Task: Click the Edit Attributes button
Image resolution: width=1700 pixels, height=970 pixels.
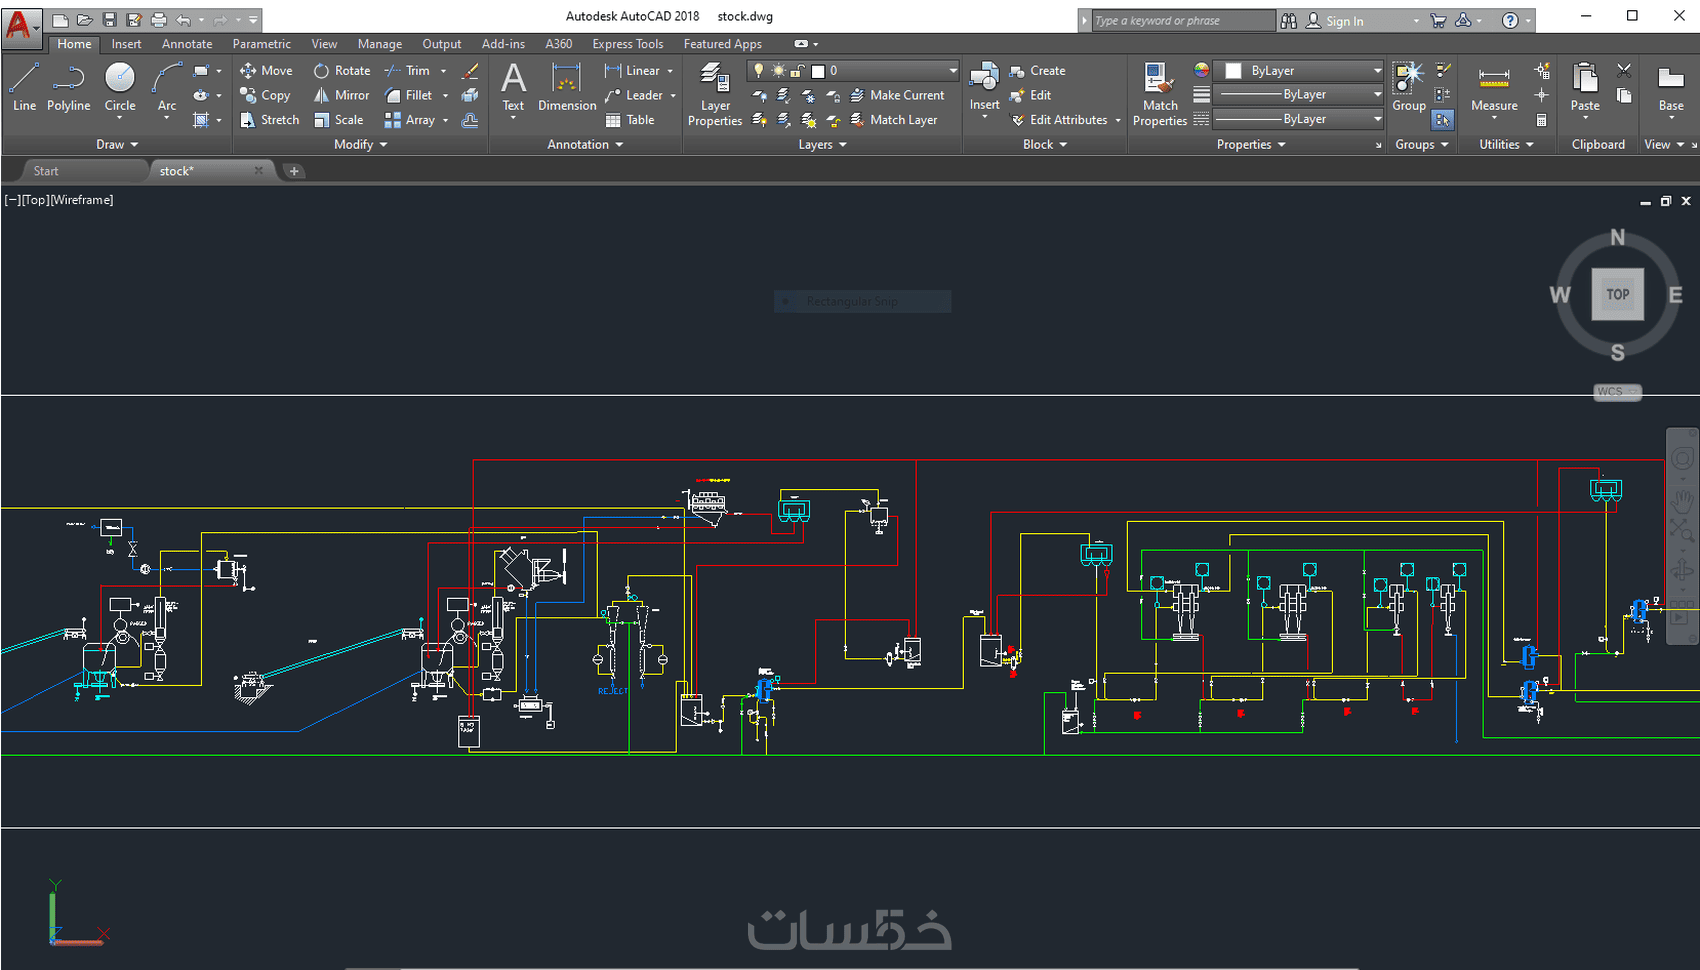Action: (x=1059, y=120)
